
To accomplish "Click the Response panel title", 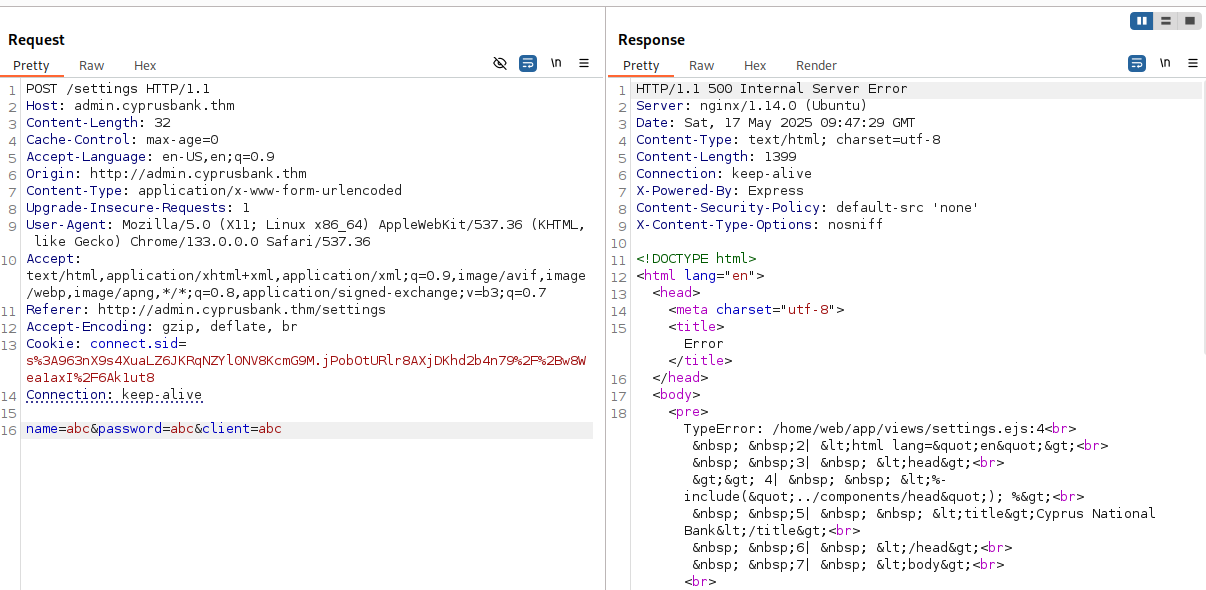I will click(x=651, y=40).
